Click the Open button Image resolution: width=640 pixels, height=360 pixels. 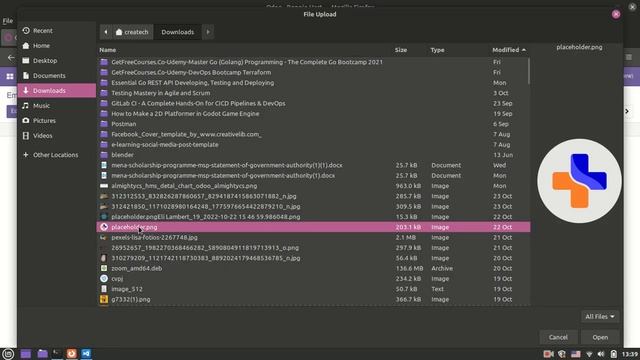(600, 337)
